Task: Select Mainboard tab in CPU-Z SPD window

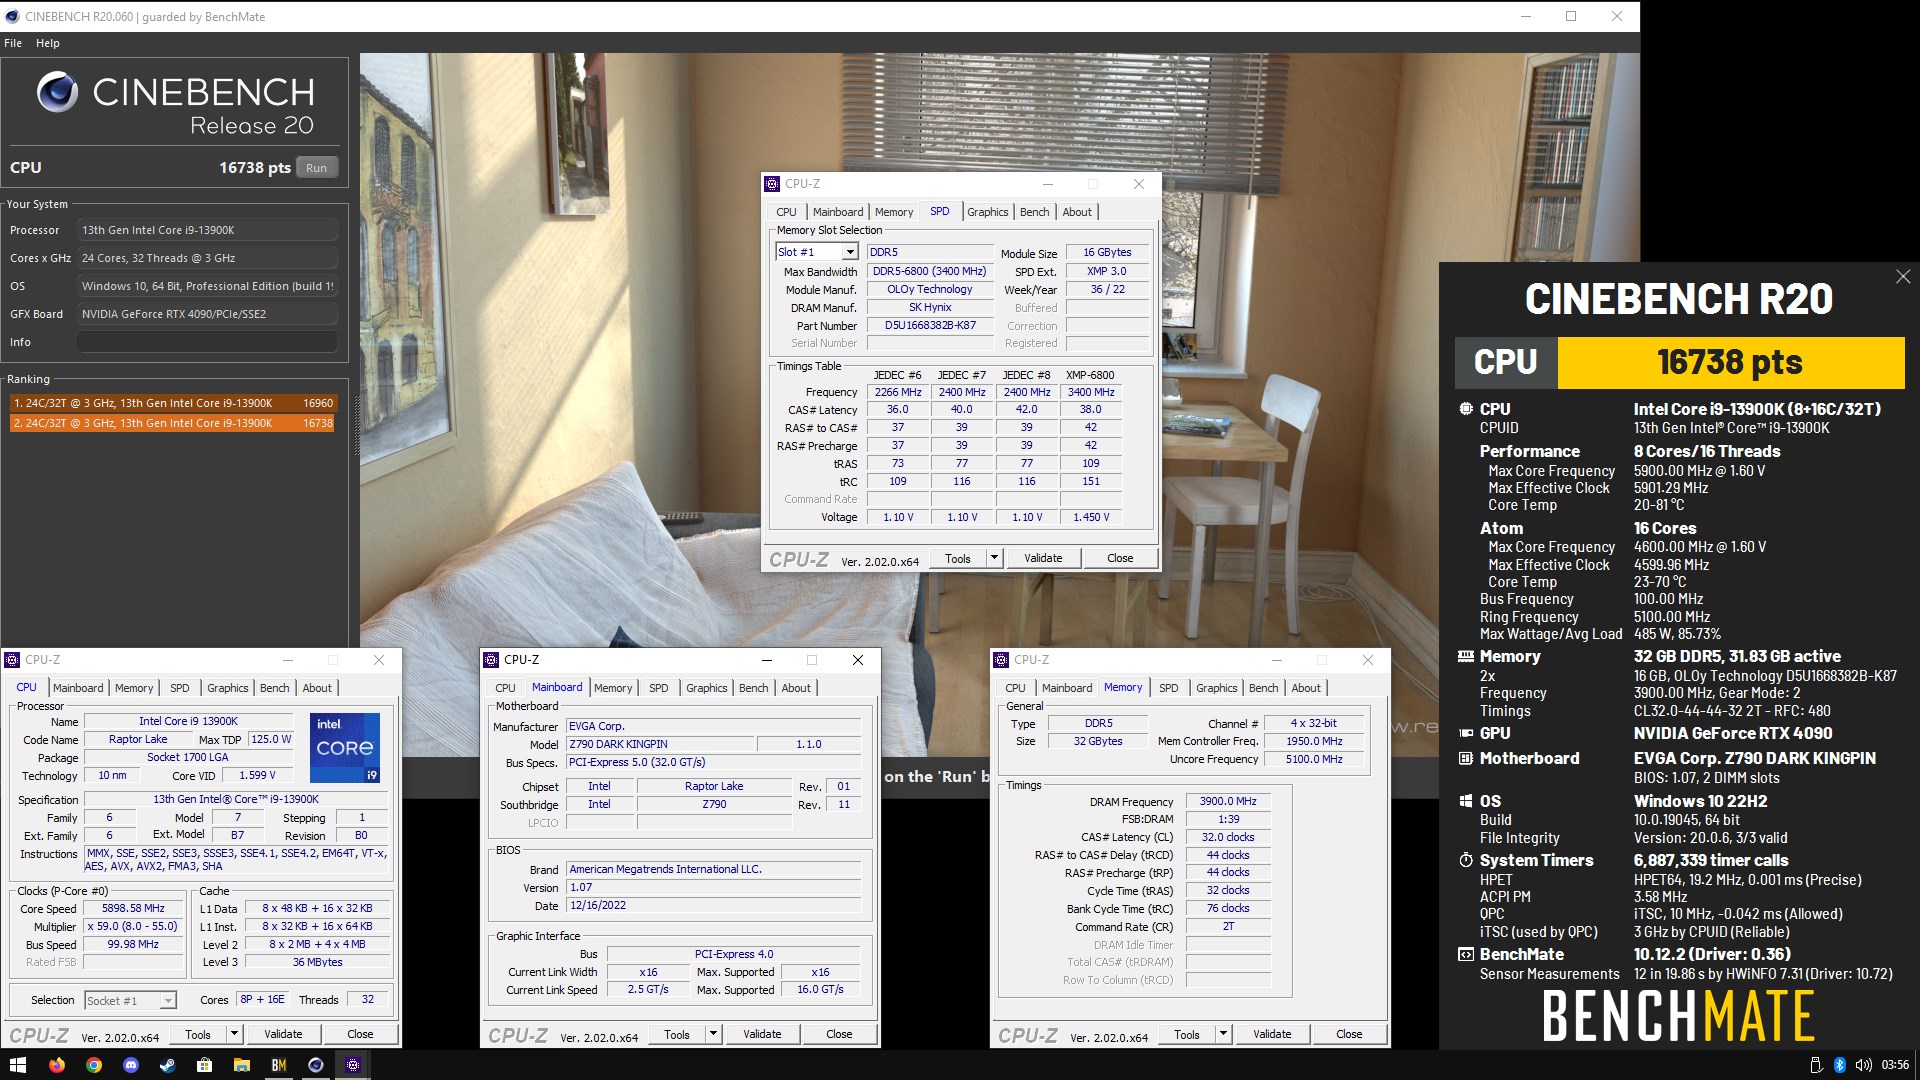Action: tap(837, 212)
